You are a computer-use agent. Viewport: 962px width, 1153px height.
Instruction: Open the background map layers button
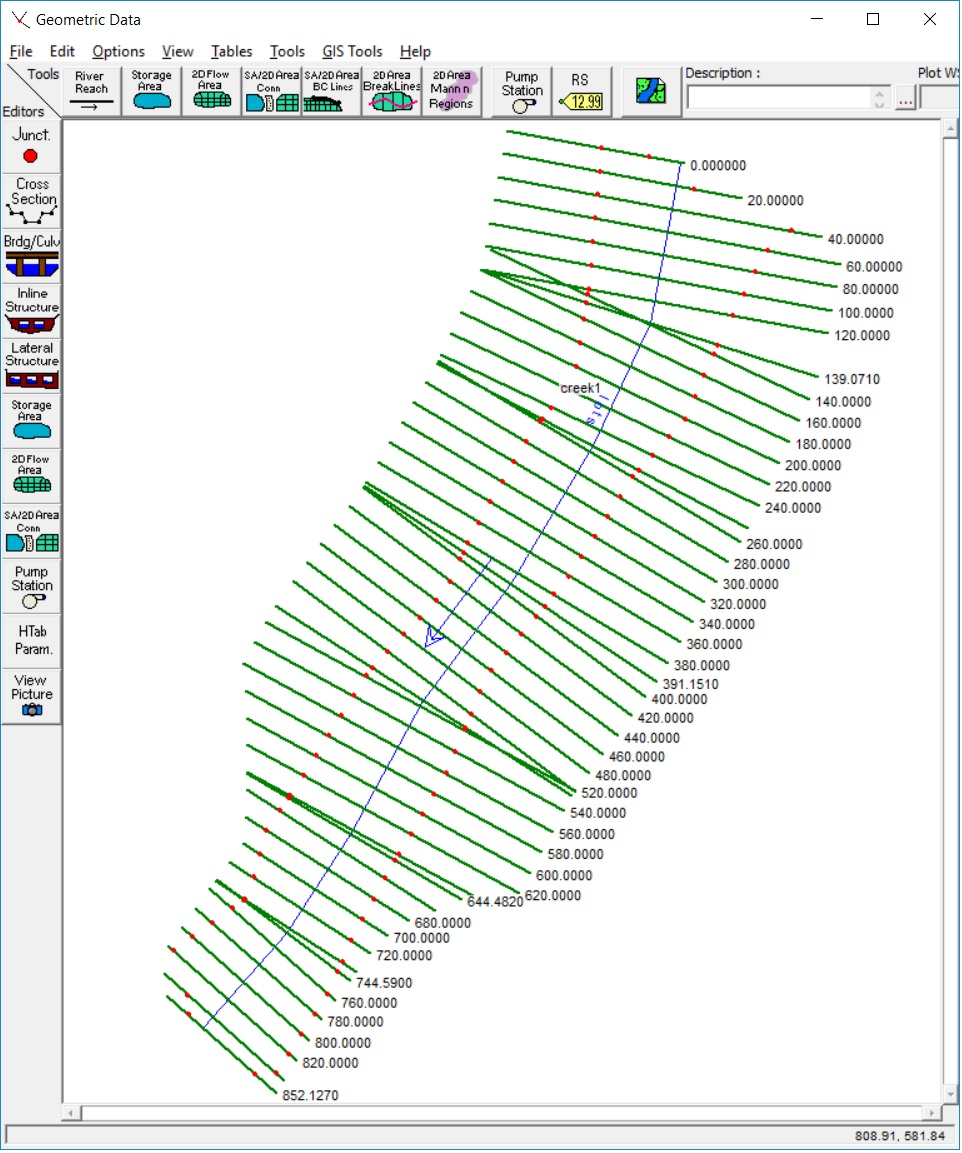(651, 91)
